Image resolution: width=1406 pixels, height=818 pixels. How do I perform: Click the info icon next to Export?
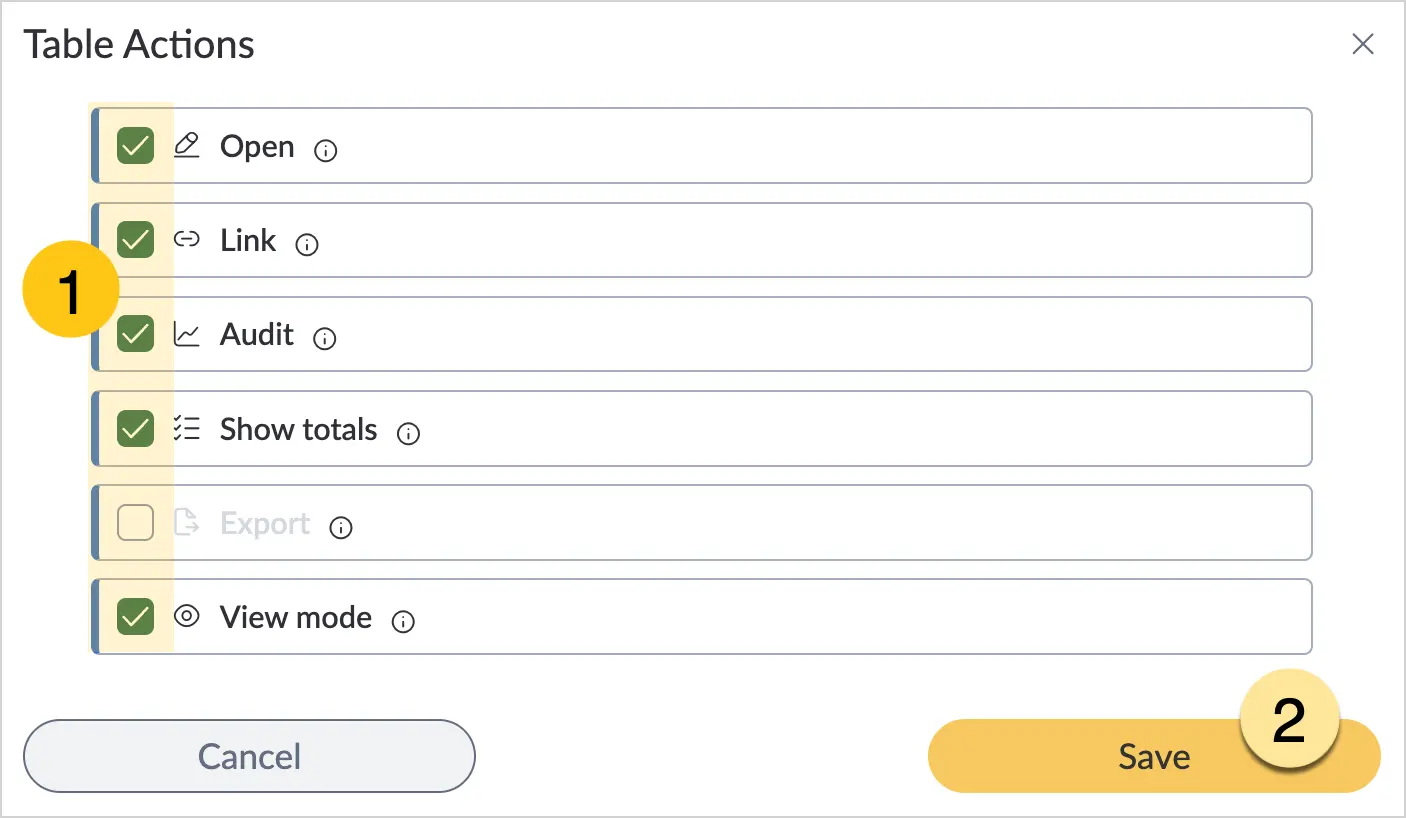click(341, 528)
